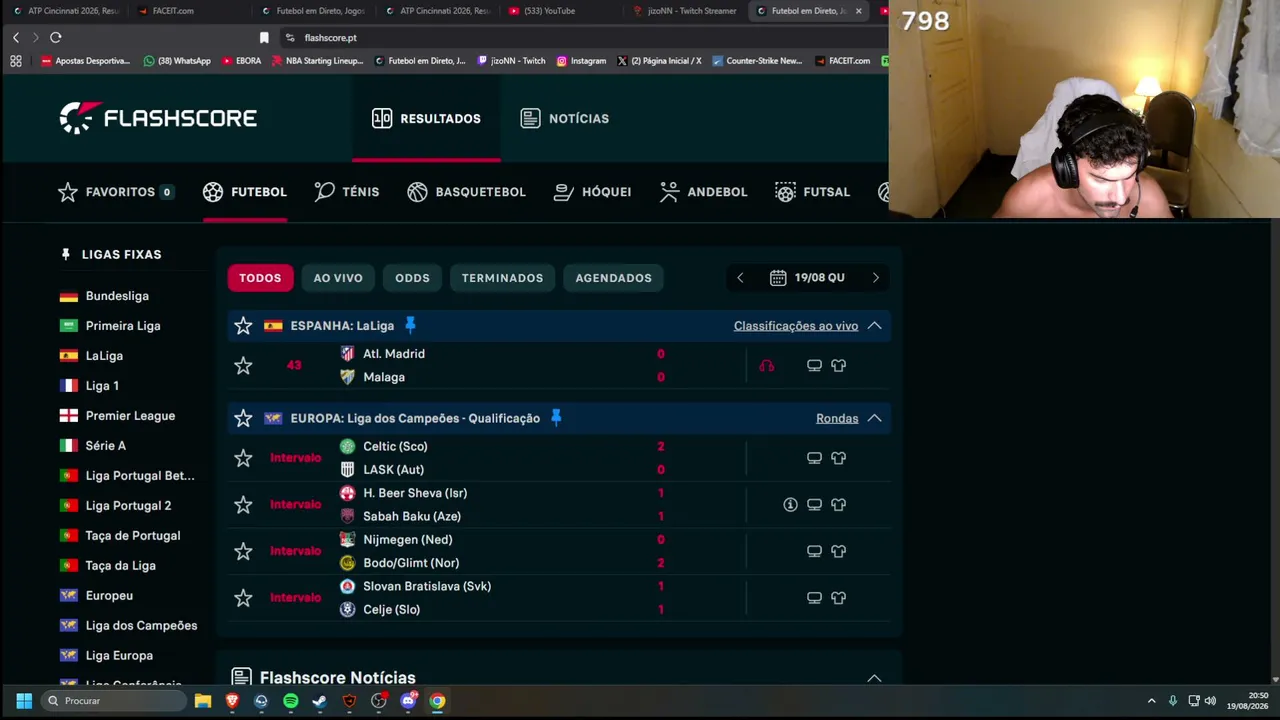
Task: Star the Liga dos Campeões Qualificação header
Action: [243, 419]
